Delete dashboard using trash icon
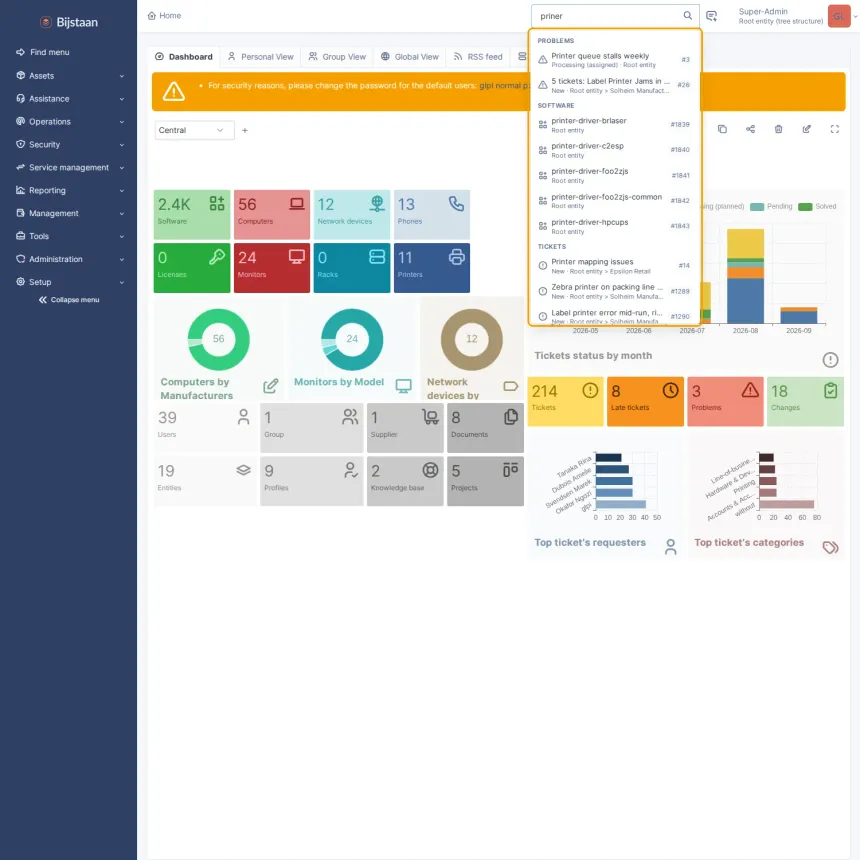Viewport: 860px width, 860px height. (778, 129)
